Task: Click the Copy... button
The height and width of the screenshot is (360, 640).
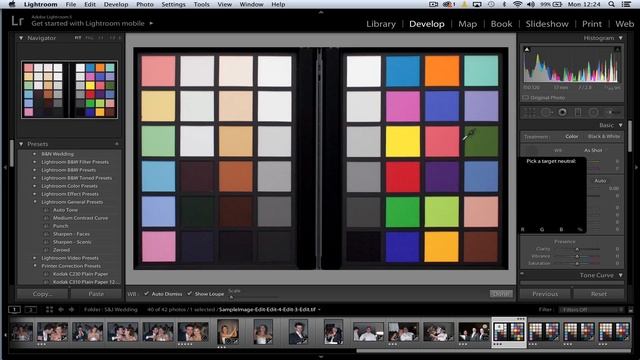Action: tap(42, 293)
